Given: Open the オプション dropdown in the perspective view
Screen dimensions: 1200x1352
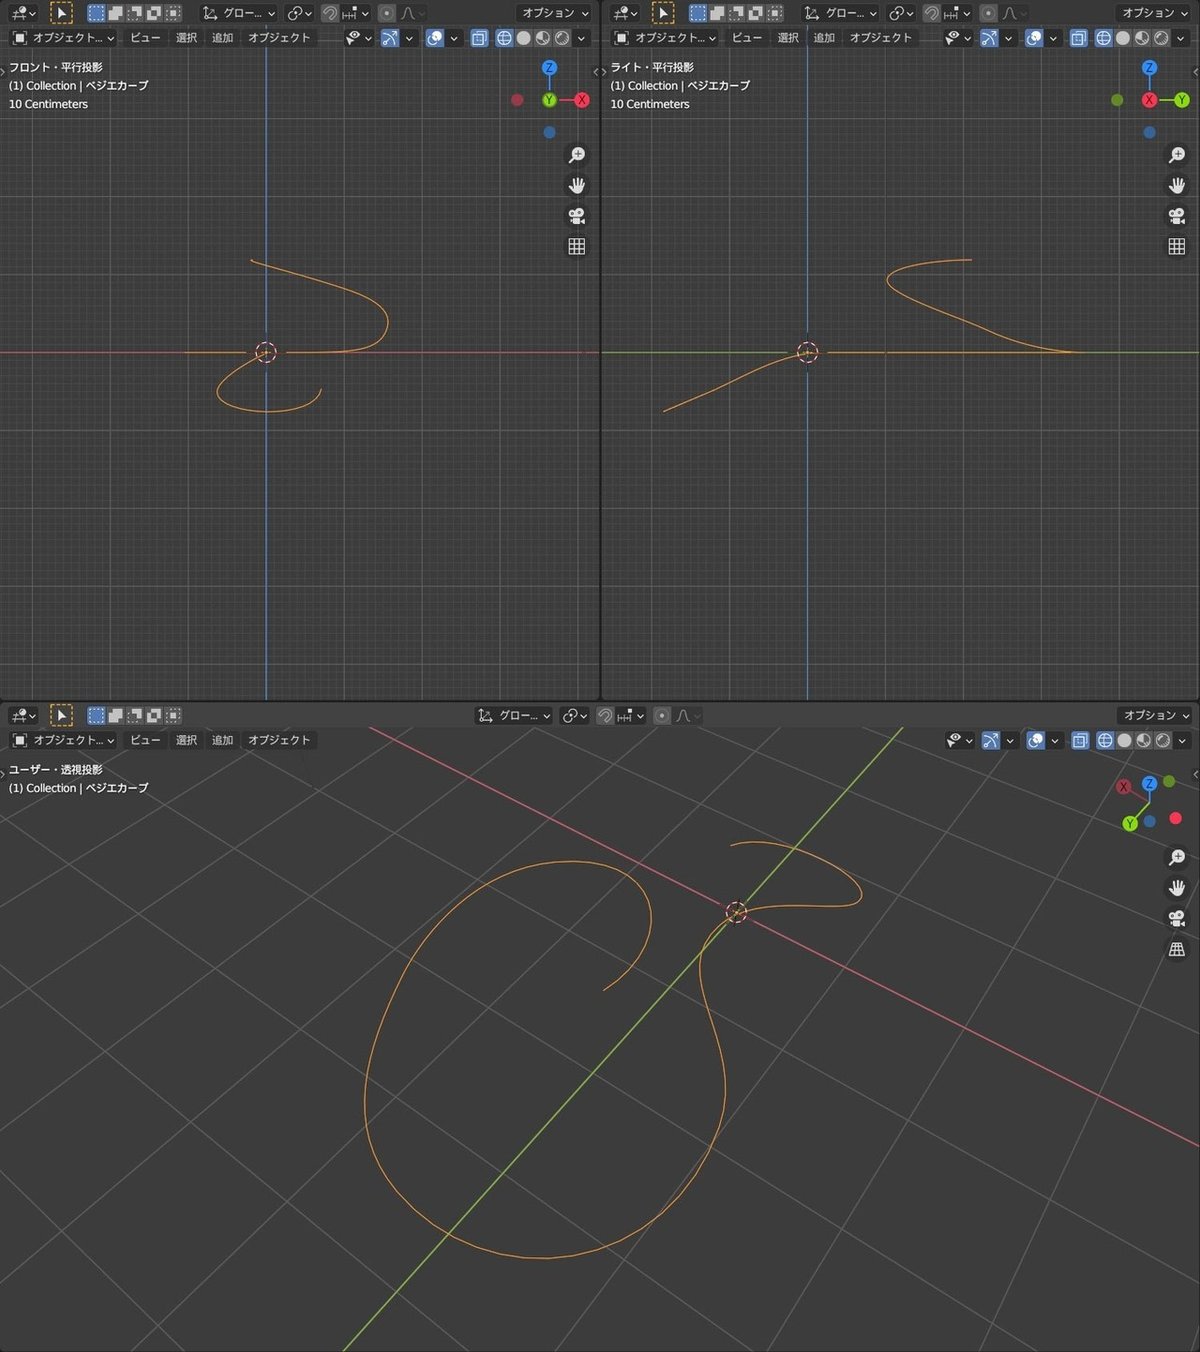Looking at the screenshot, I should click(1155, 715).
